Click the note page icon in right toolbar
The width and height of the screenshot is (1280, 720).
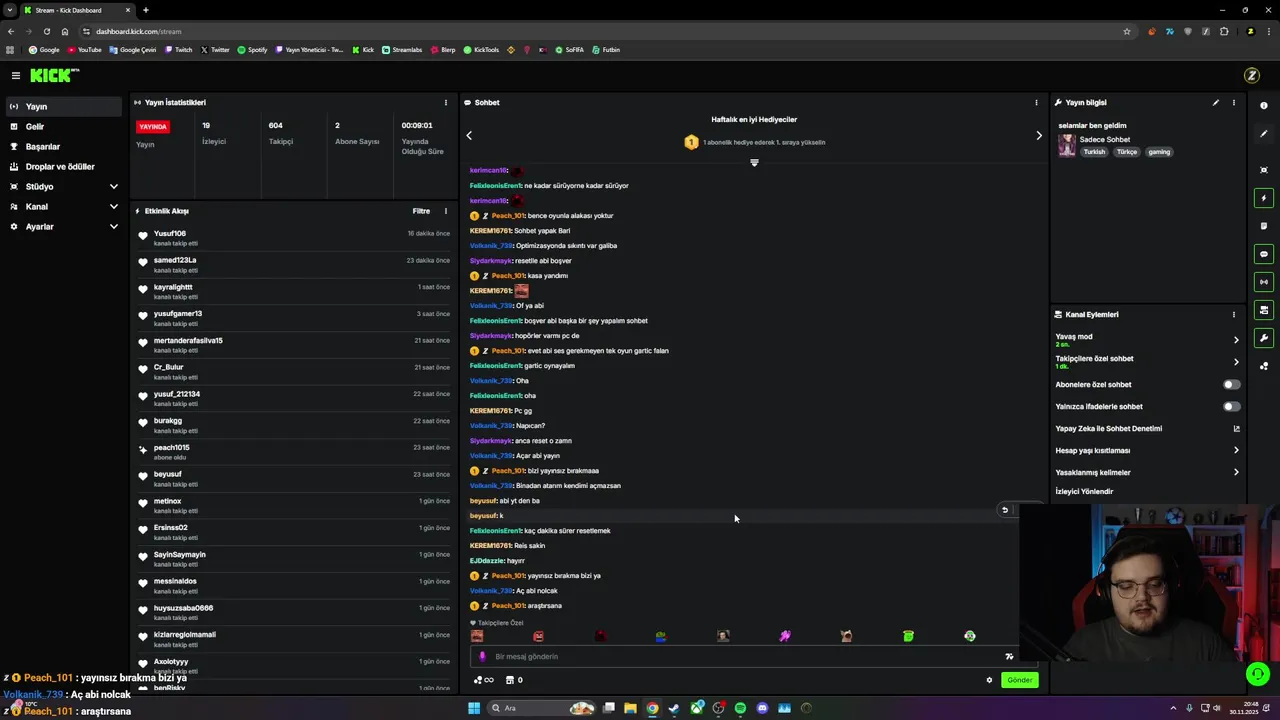coord(1264,226)
